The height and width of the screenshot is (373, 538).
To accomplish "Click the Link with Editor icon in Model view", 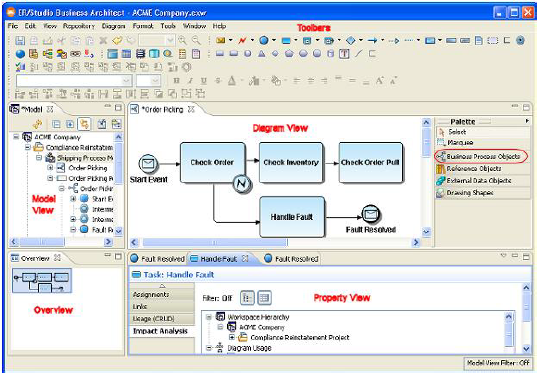I will [x=84, y=124].
